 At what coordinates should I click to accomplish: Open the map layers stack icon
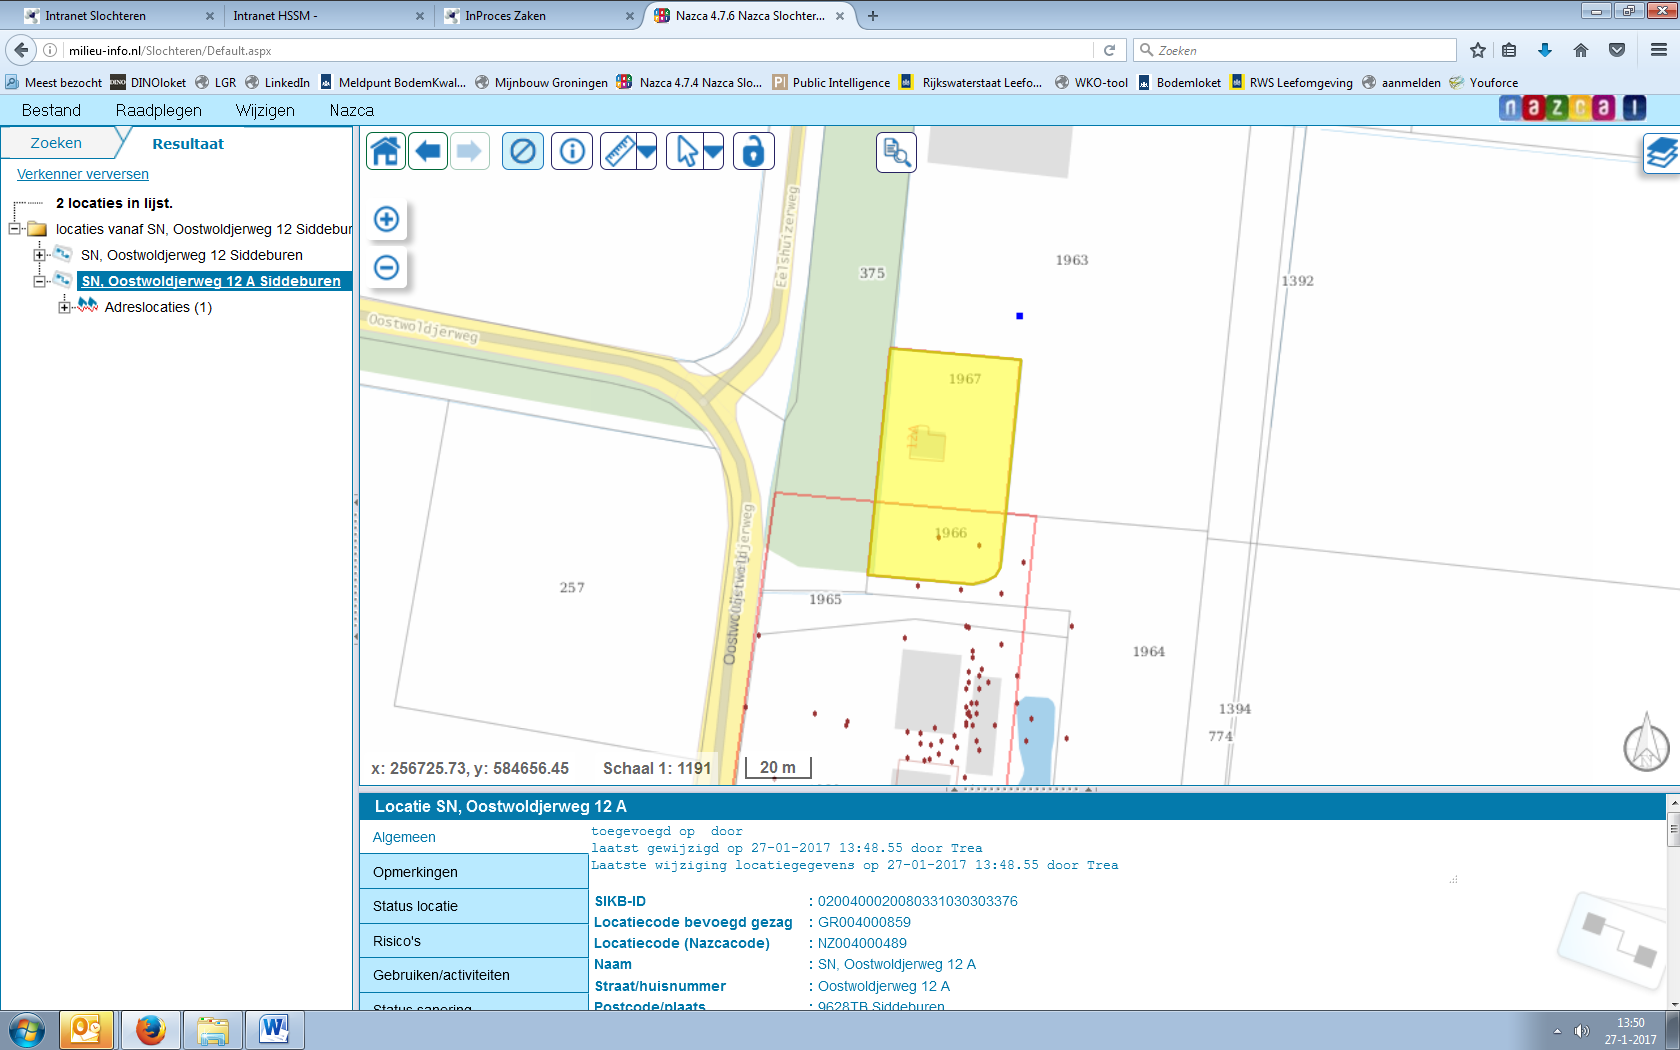click(x=1662, y=154)
